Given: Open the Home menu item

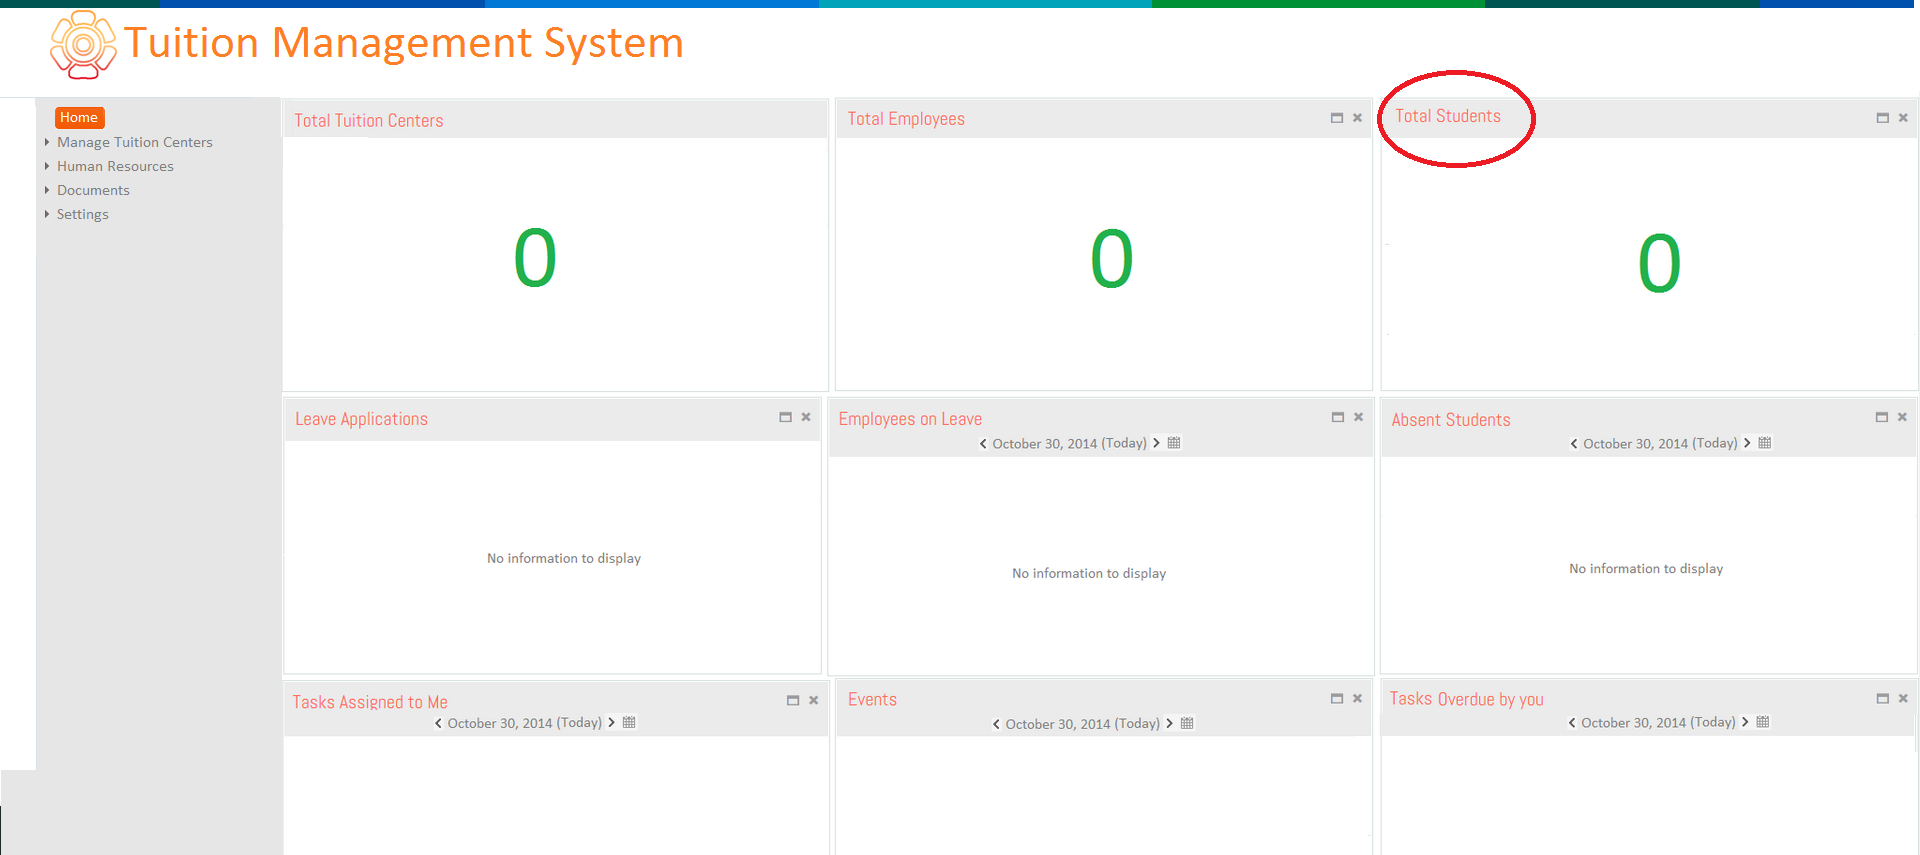Looking at the screenshot, I should (79, 117).
